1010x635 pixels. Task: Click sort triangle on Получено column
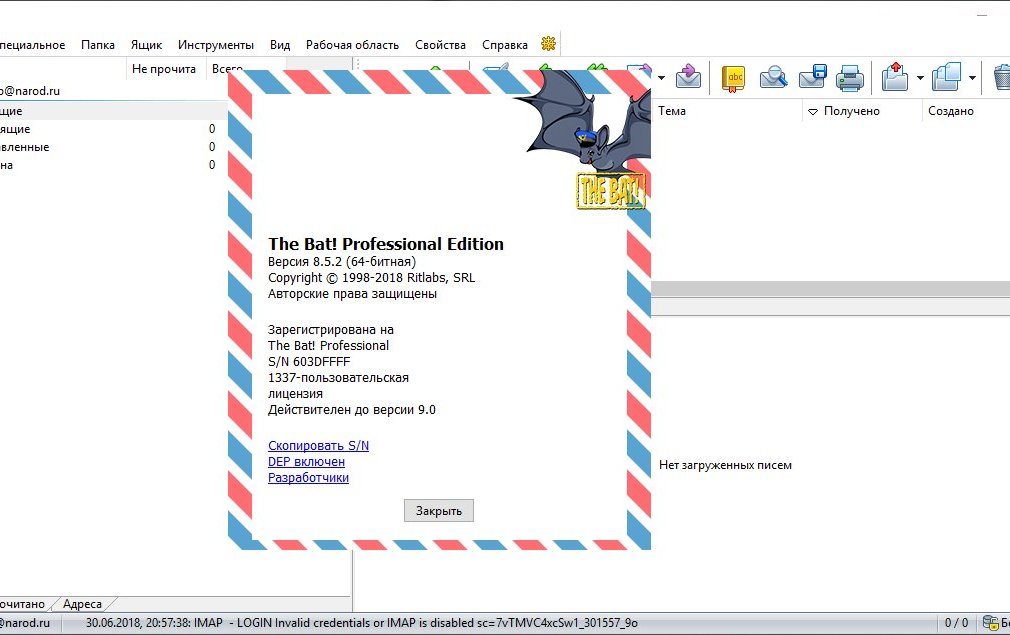click(813, 111)
